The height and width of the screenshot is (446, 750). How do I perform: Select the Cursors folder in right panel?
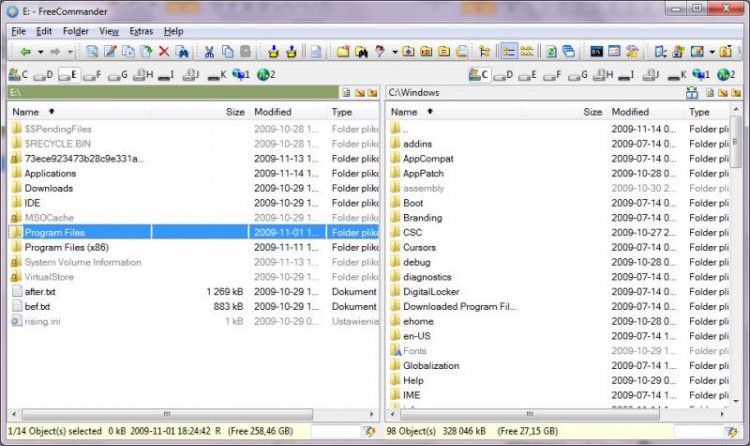(419, 247)
